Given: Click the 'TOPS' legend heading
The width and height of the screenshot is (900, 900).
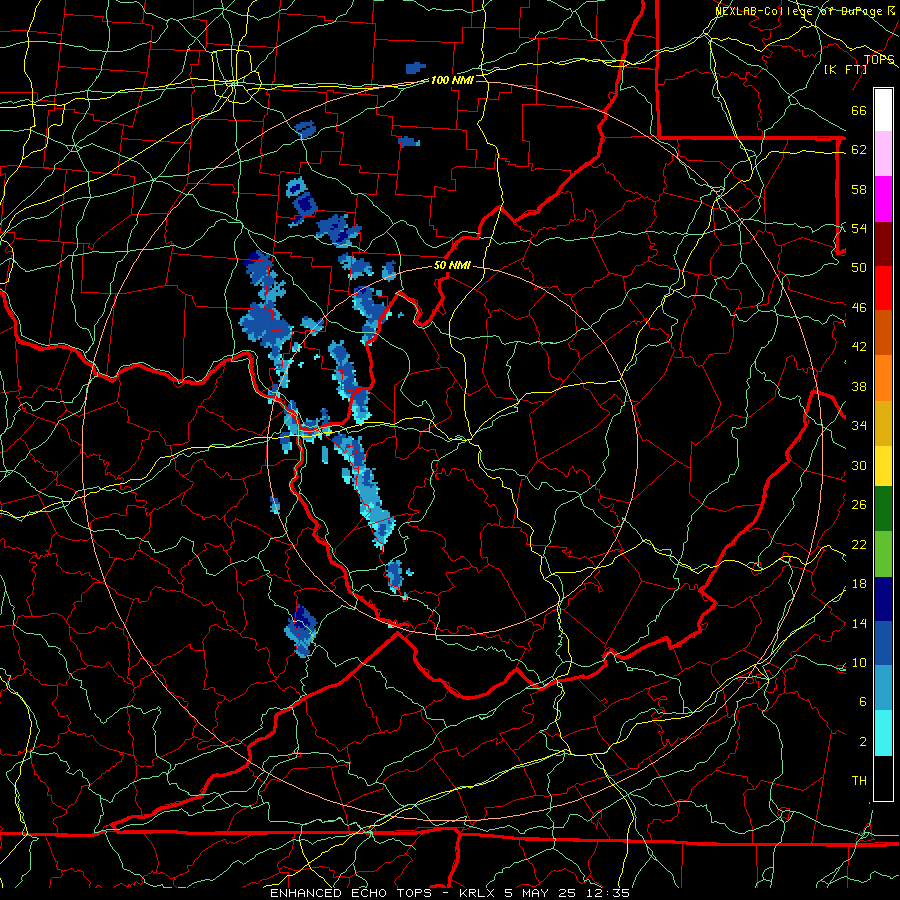Looking at the screenshot, I should click(x=879, y=60).
